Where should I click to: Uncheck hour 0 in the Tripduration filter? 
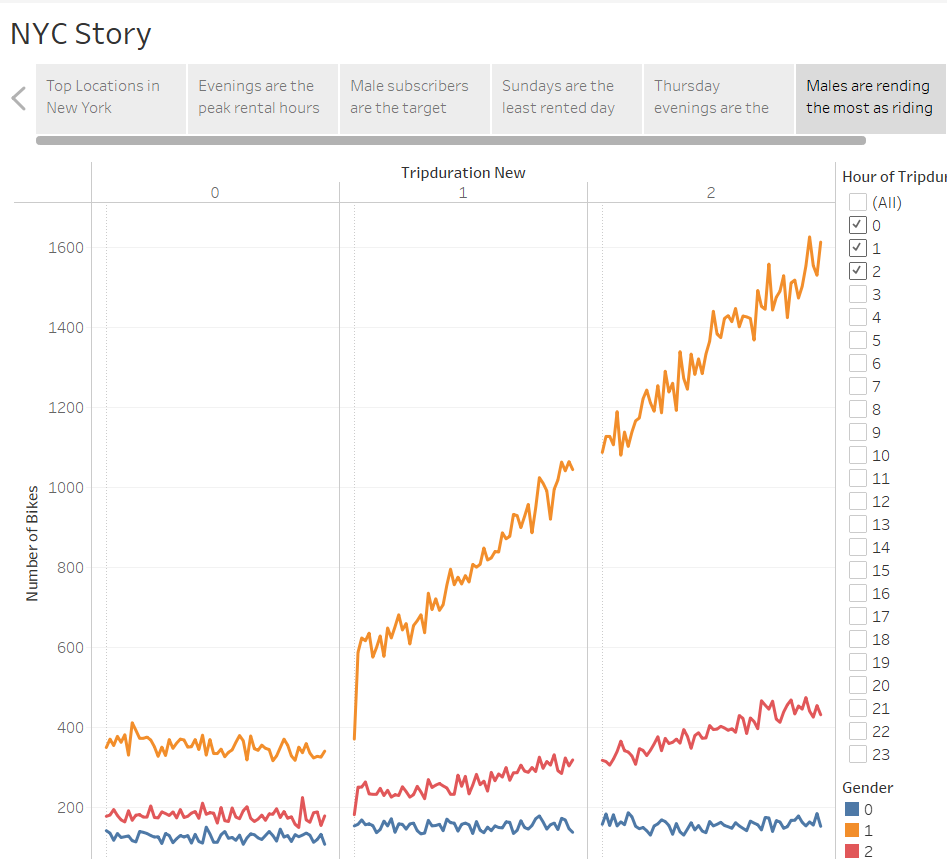[857, 224]
